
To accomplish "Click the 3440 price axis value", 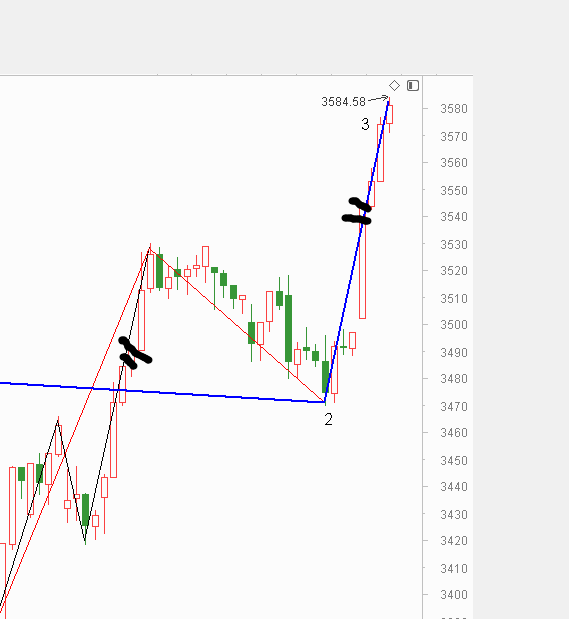I will coord(454,487).
